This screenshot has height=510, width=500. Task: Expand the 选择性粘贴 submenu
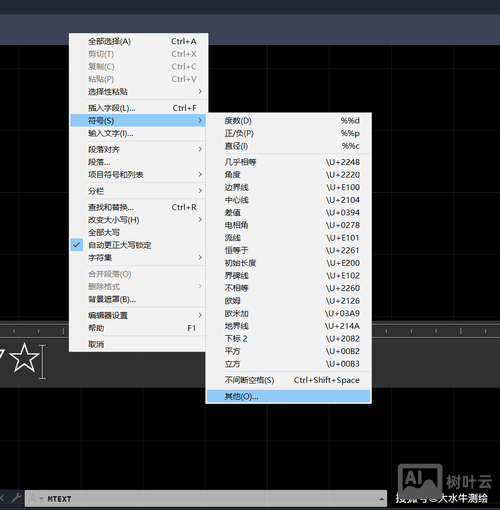138,92
